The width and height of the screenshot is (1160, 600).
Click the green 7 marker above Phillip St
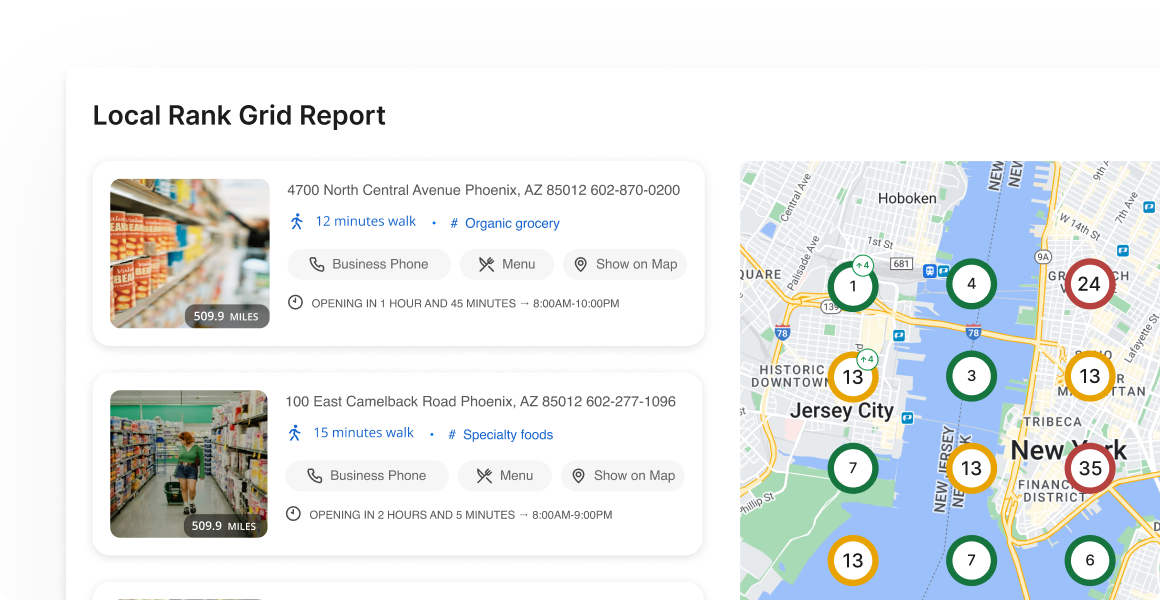852,468
